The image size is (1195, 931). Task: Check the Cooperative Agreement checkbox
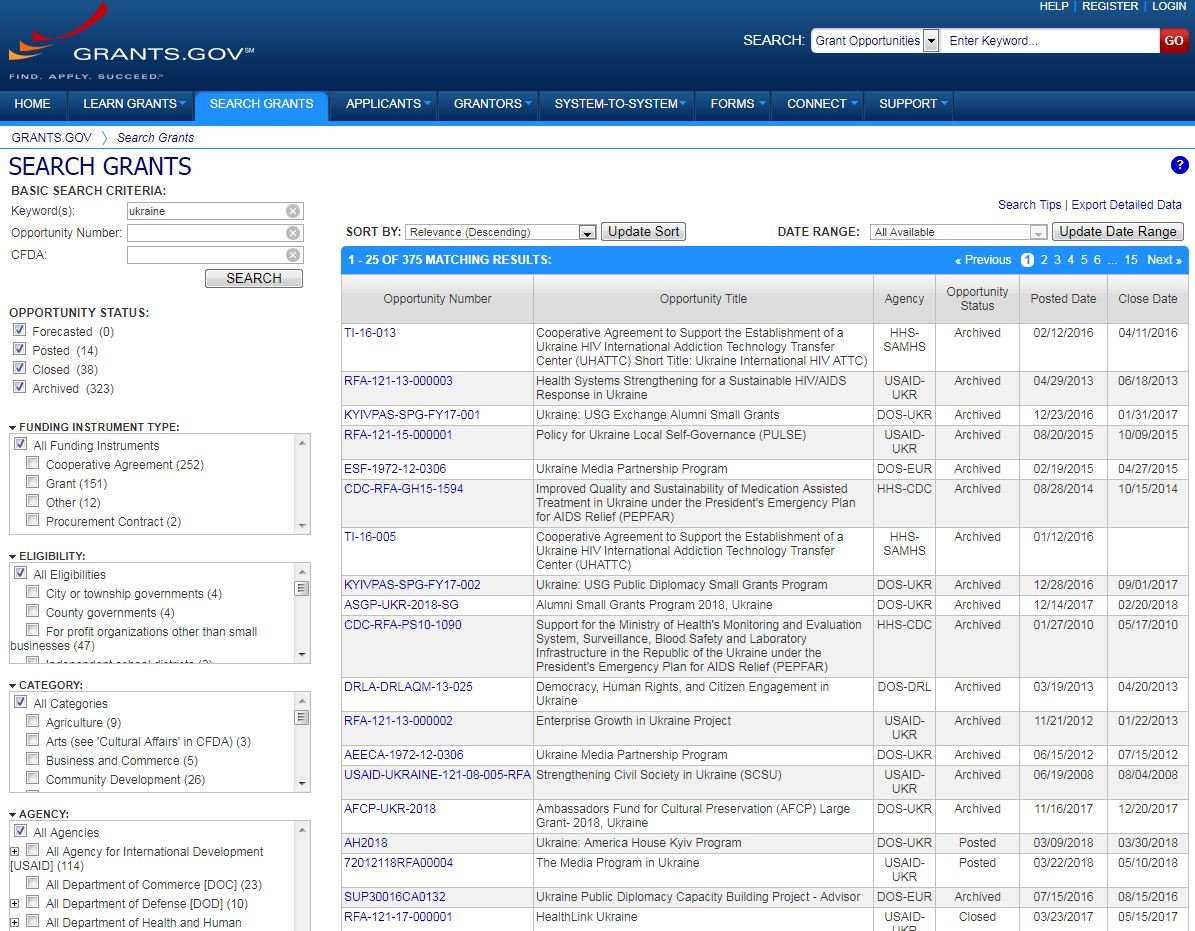pyautogui.click(x=32, y=463)
